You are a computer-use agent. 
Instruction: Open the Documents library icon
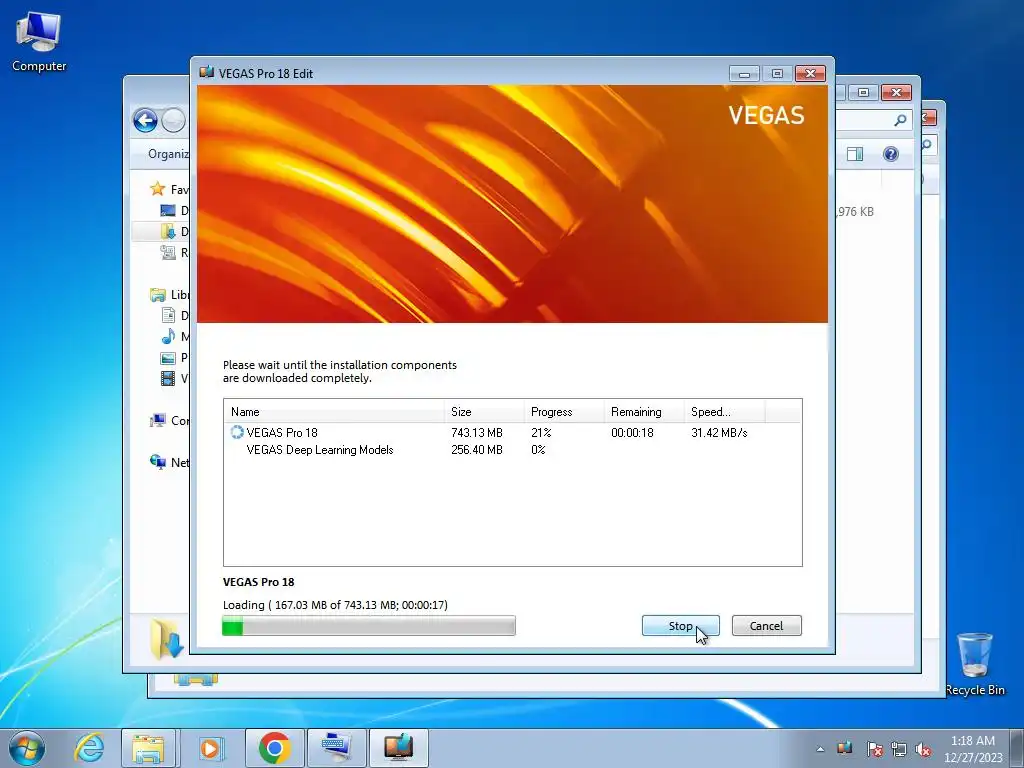point(168,315)
